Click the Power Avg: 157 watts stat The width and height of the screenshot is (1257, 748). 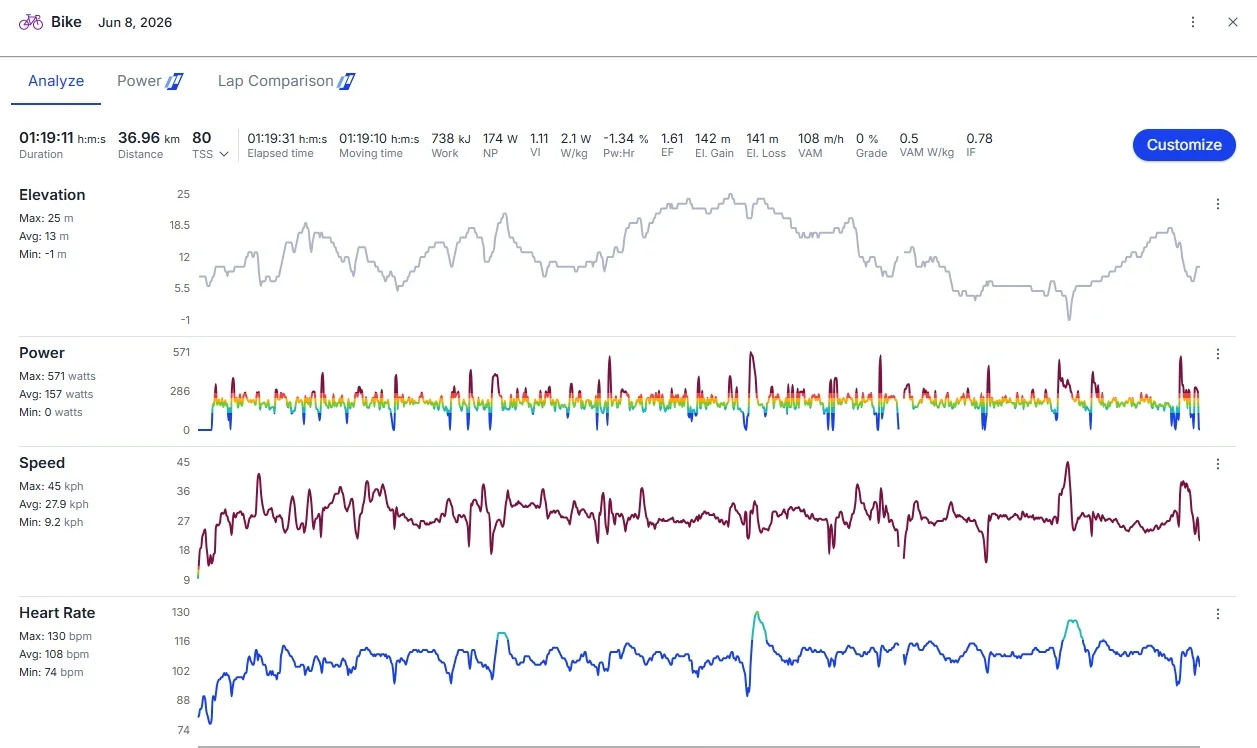coord(56,394)
